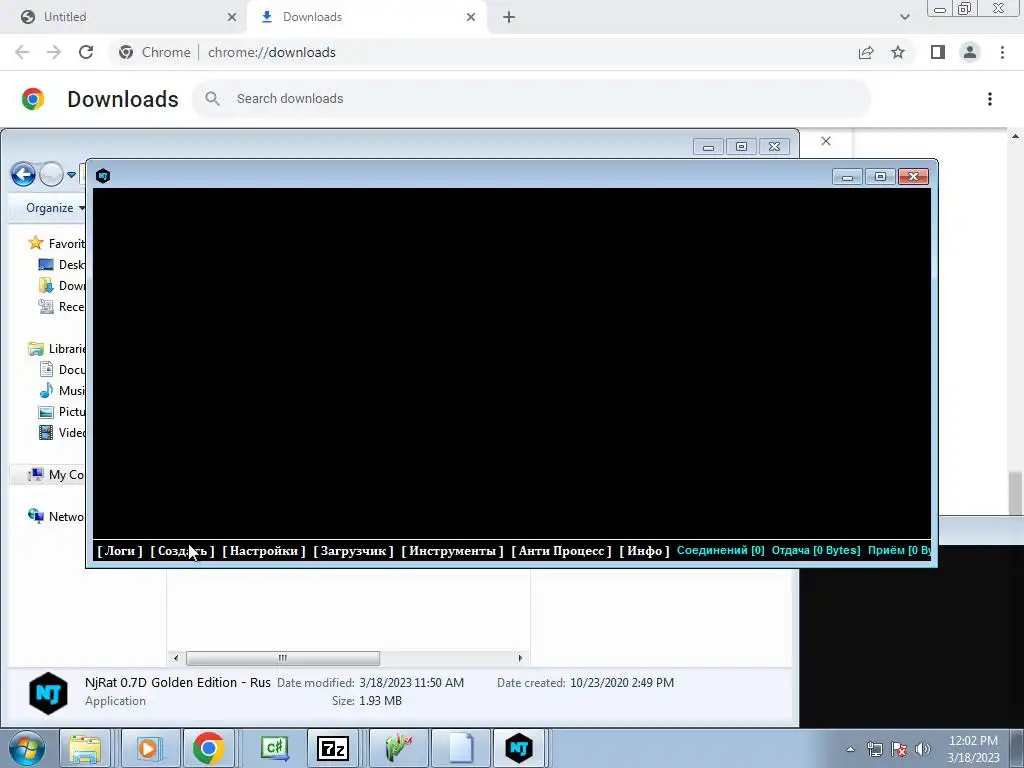Select Desktop in Explorer sidebar

(x=62, y=264)
